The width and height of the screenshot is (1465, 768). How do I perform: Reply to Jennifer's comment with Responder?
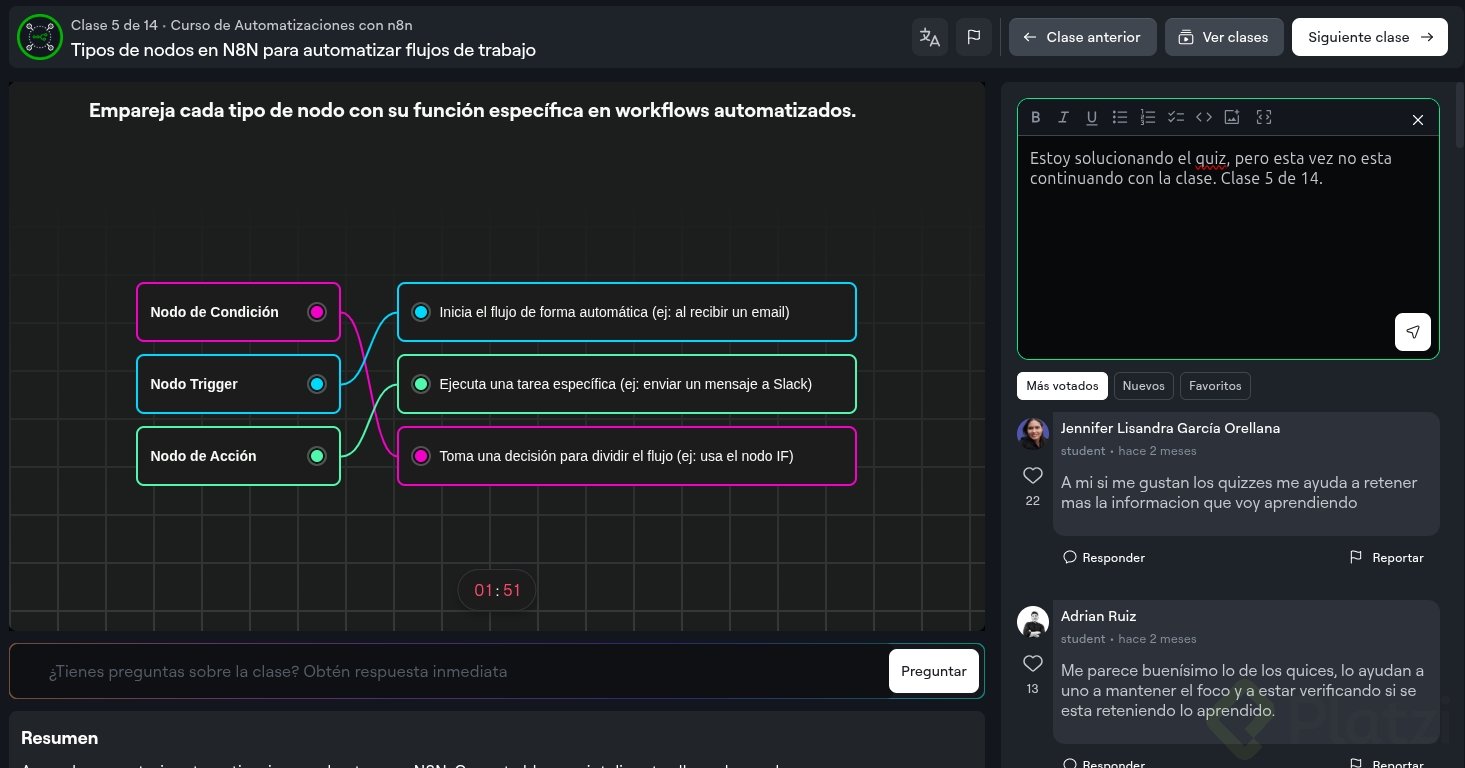point(1104,557)
